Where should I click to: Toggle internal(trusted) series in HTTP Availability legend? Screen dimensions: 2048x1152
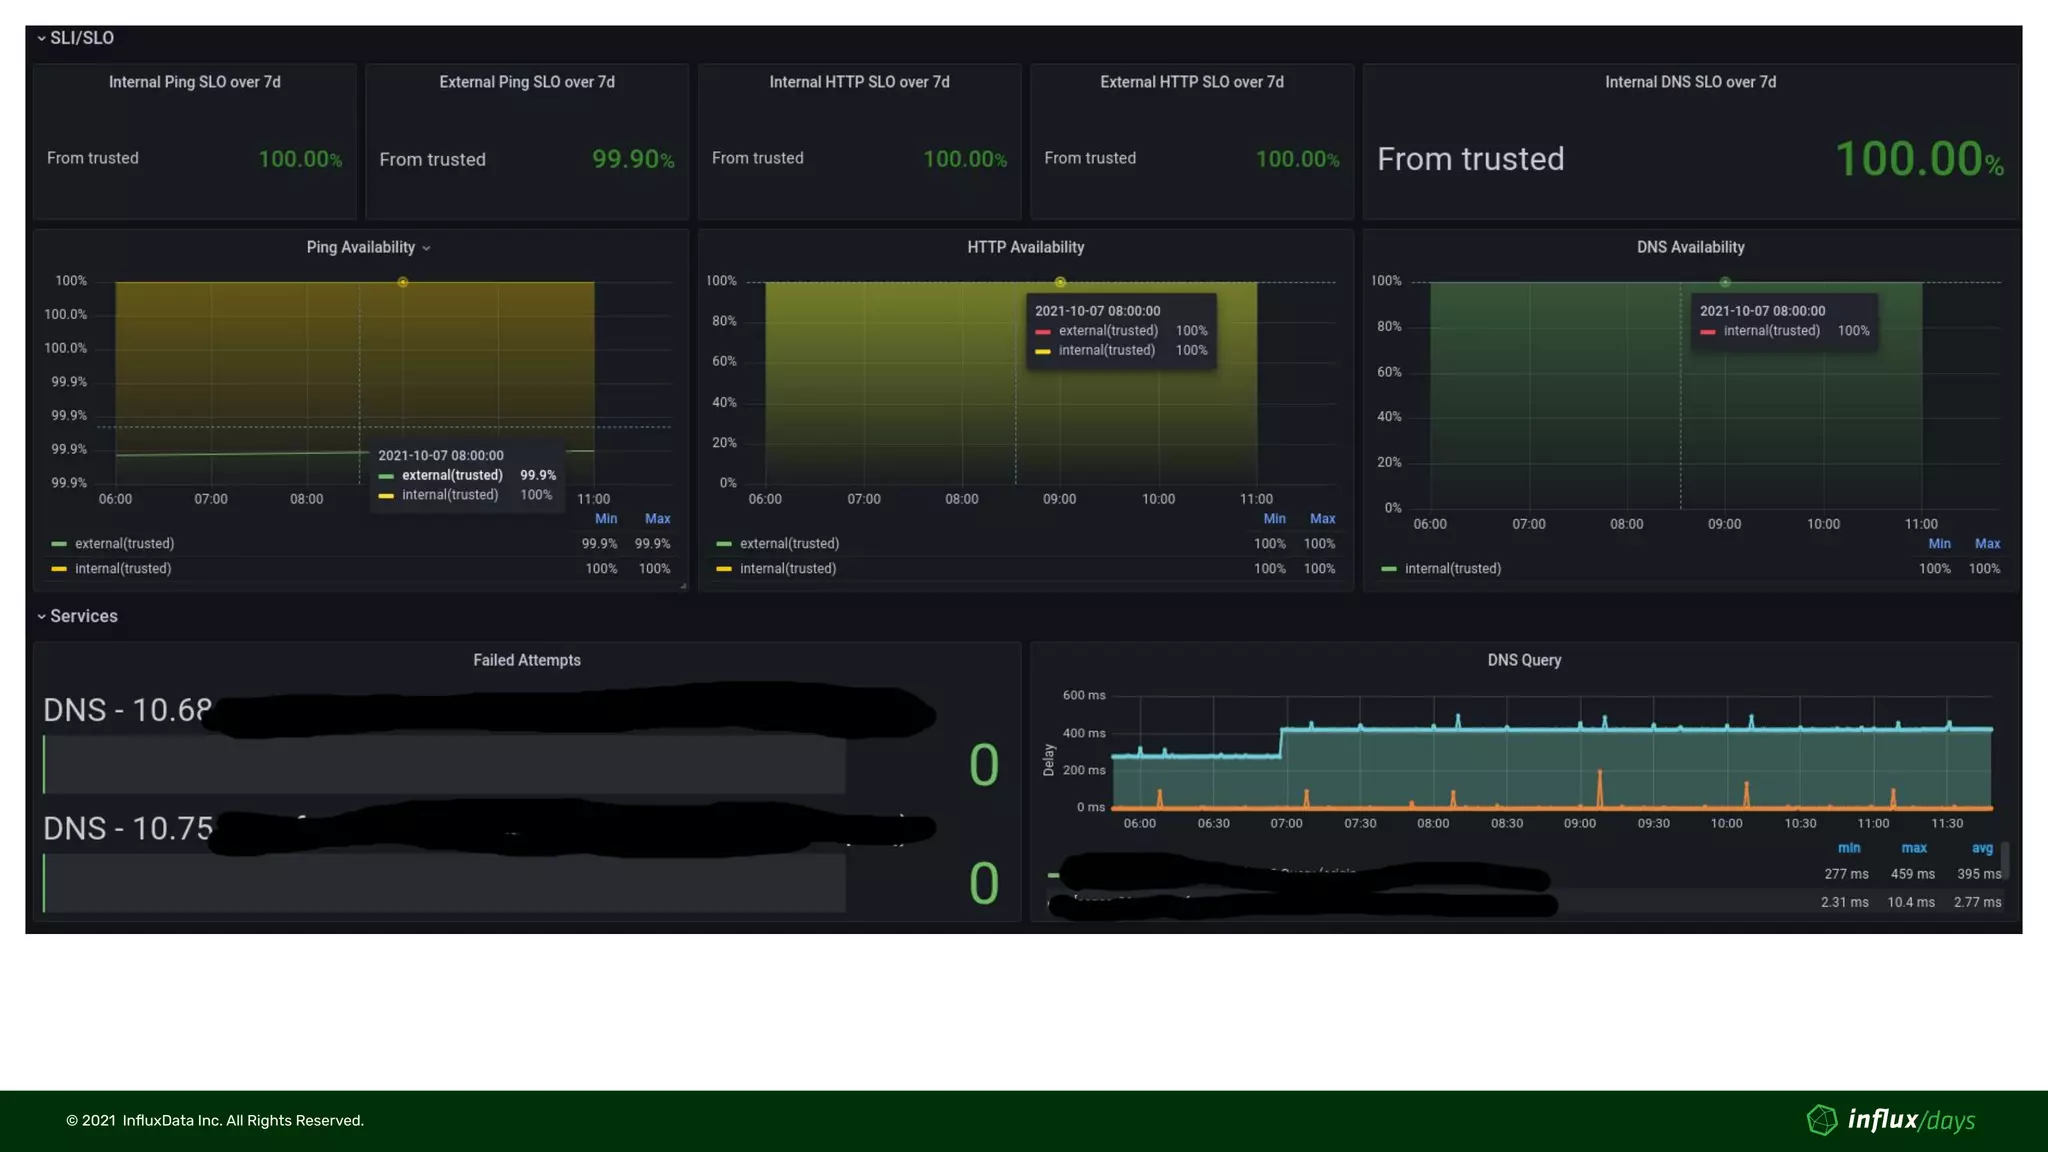click(x=788, y=569)
